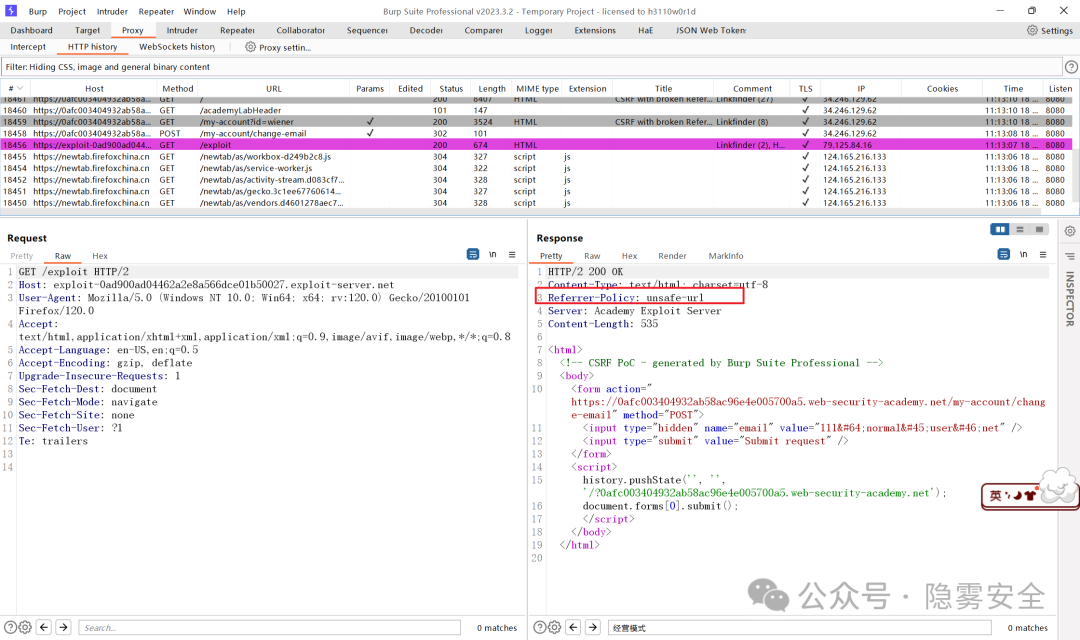Viewport: 1080px width, 640px height.
Task: Toggle request non-printable characters \n
Action: pos(492,254)
